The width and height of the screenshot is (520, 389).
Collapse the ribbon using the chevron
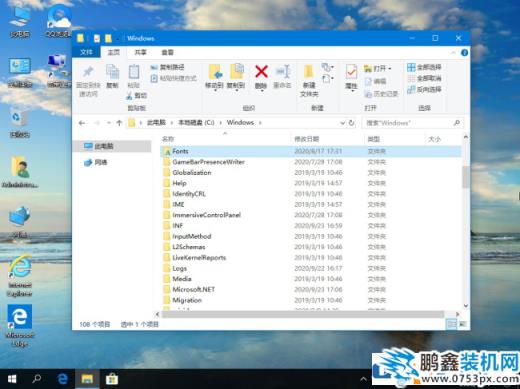click(453, 53)
